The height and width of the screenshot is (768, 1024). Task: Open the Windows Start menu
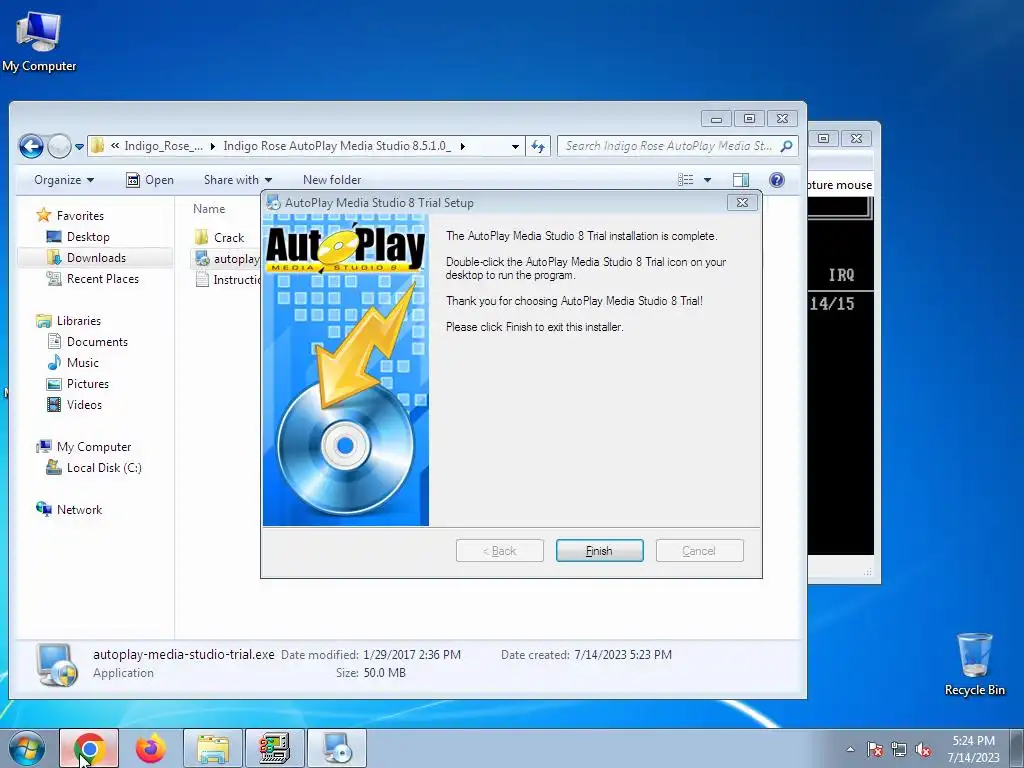[26, 748]
